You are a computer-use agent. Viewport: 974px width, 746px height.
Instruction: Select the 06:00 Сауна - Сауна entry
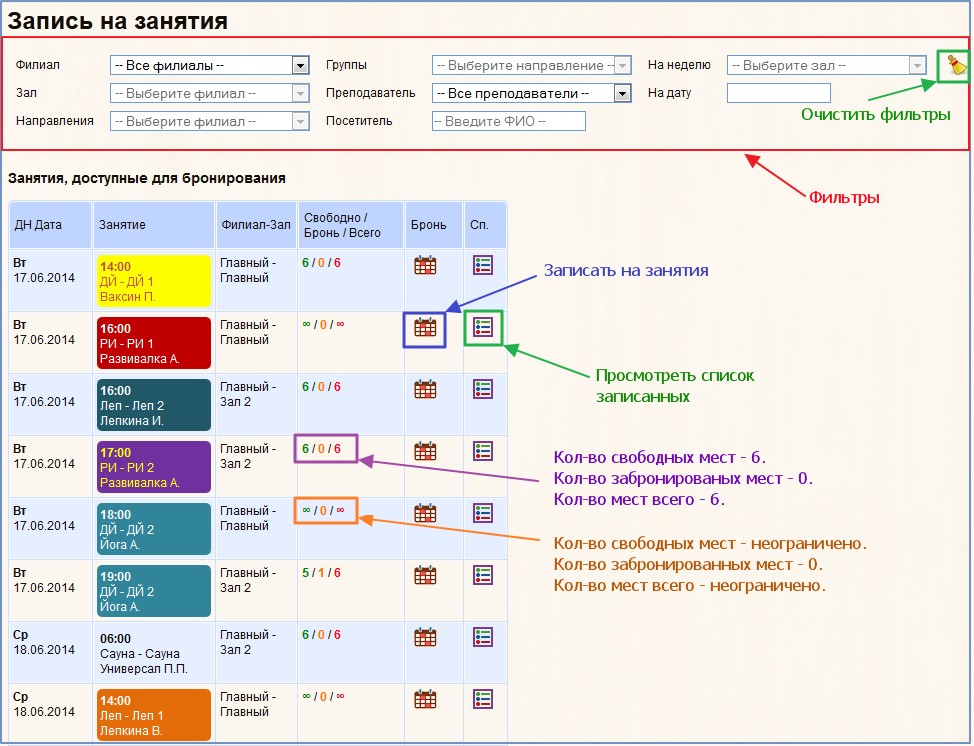tap(153, 653)
